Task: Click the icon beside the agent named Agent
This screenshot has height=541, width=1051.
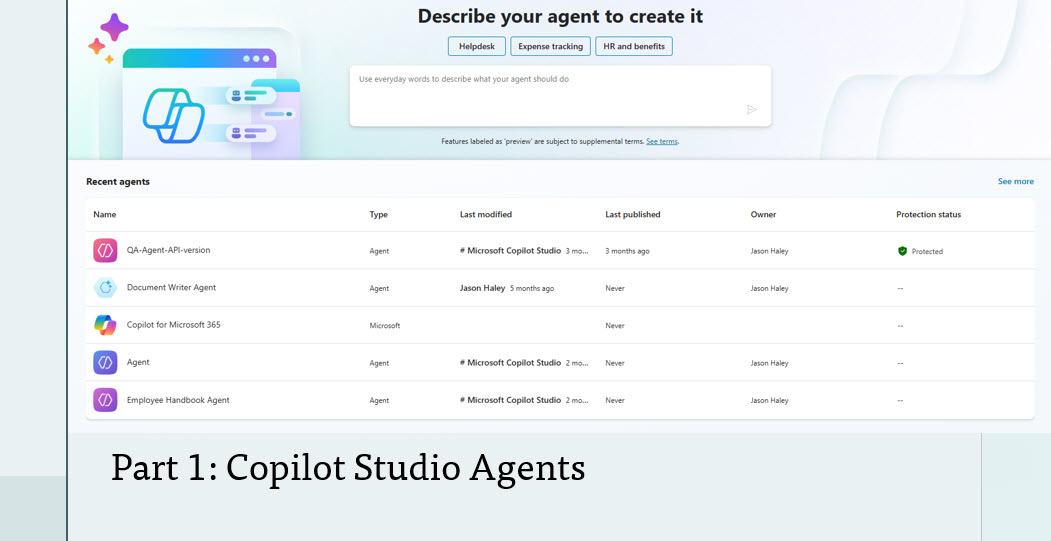Action: (x=105, y=363)
